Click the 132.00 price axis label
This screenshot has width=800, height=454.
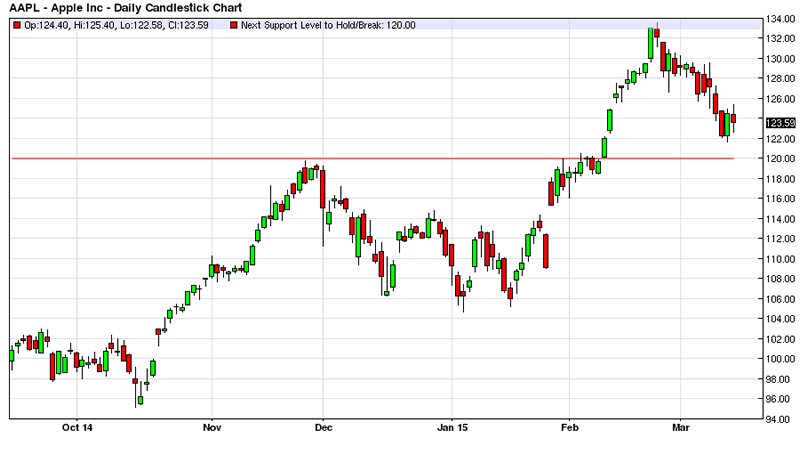pyautogui.click(x=780, y=39)
